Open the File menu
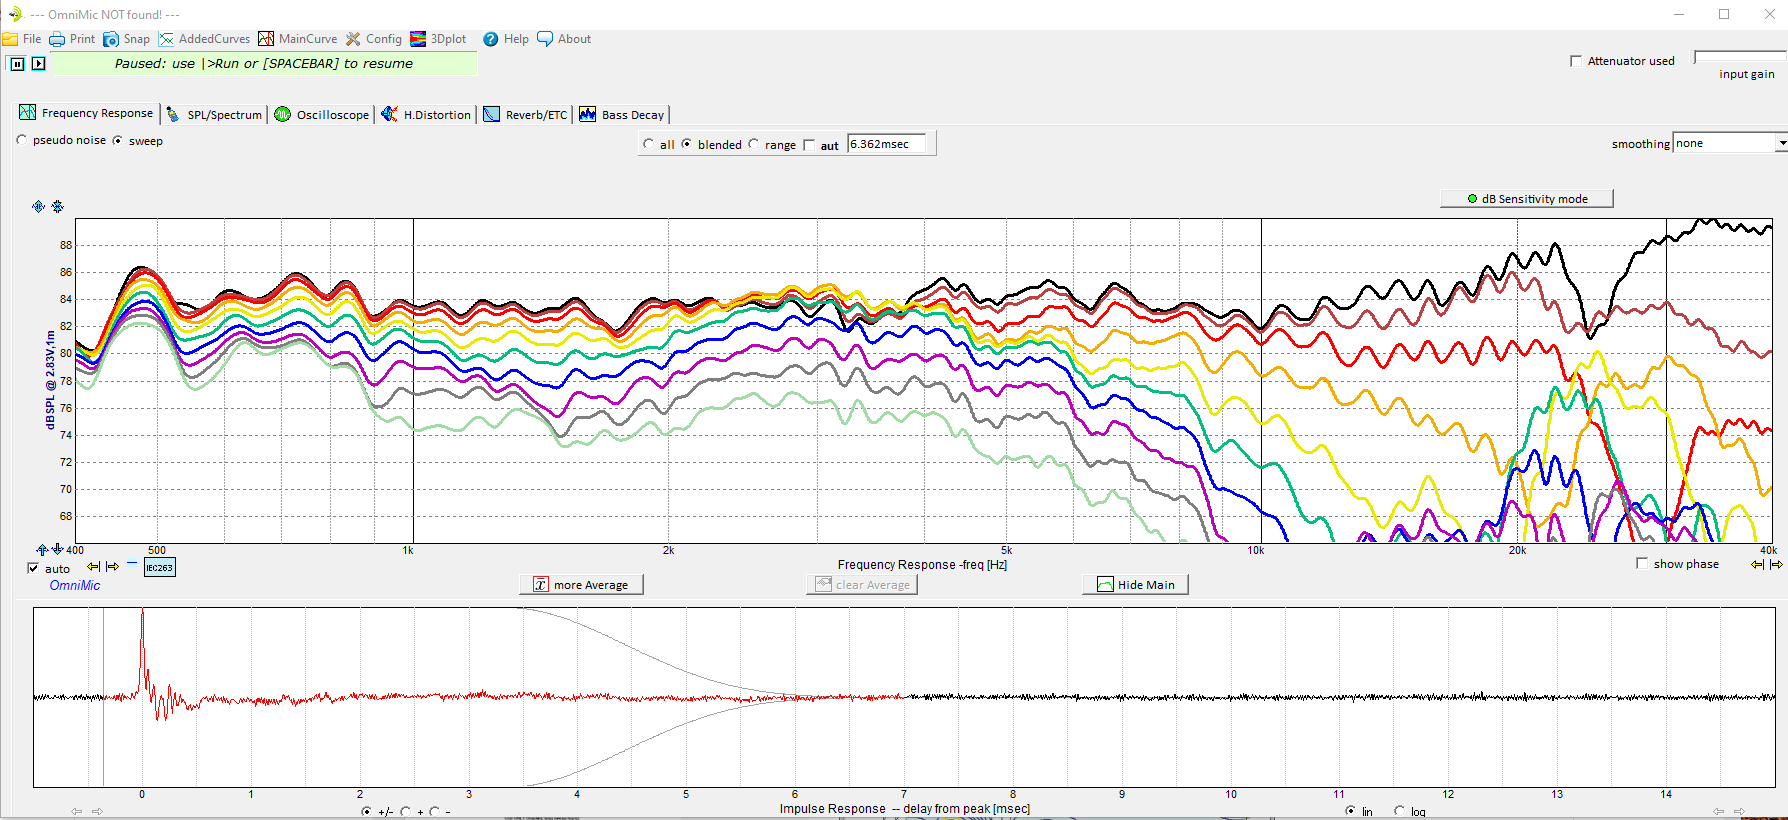Screen dimensions: 1788x820 tap(22, 39)
